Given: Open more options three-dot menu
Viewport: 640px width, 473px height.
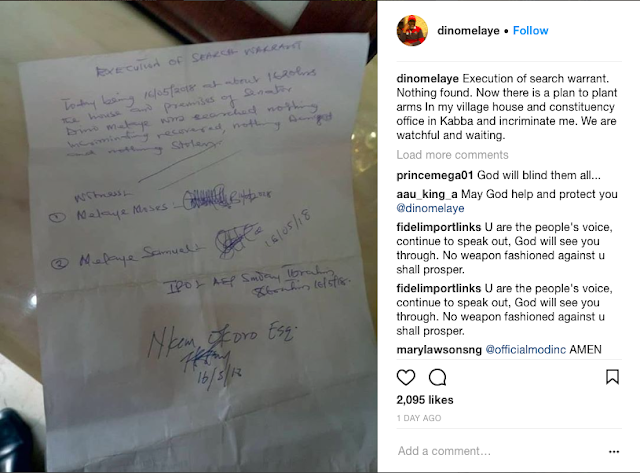Looking at the screenshot, I should pyautogui.click(x=614, y=451).
